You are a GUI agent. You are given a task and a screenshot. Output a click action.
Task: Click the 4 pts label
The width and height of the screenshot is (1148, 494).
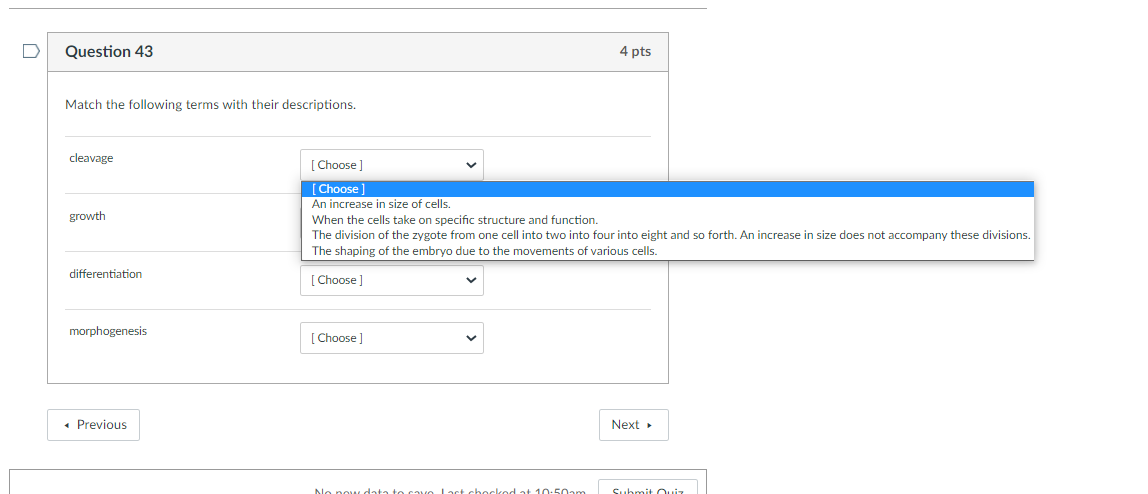click(635, 52)
